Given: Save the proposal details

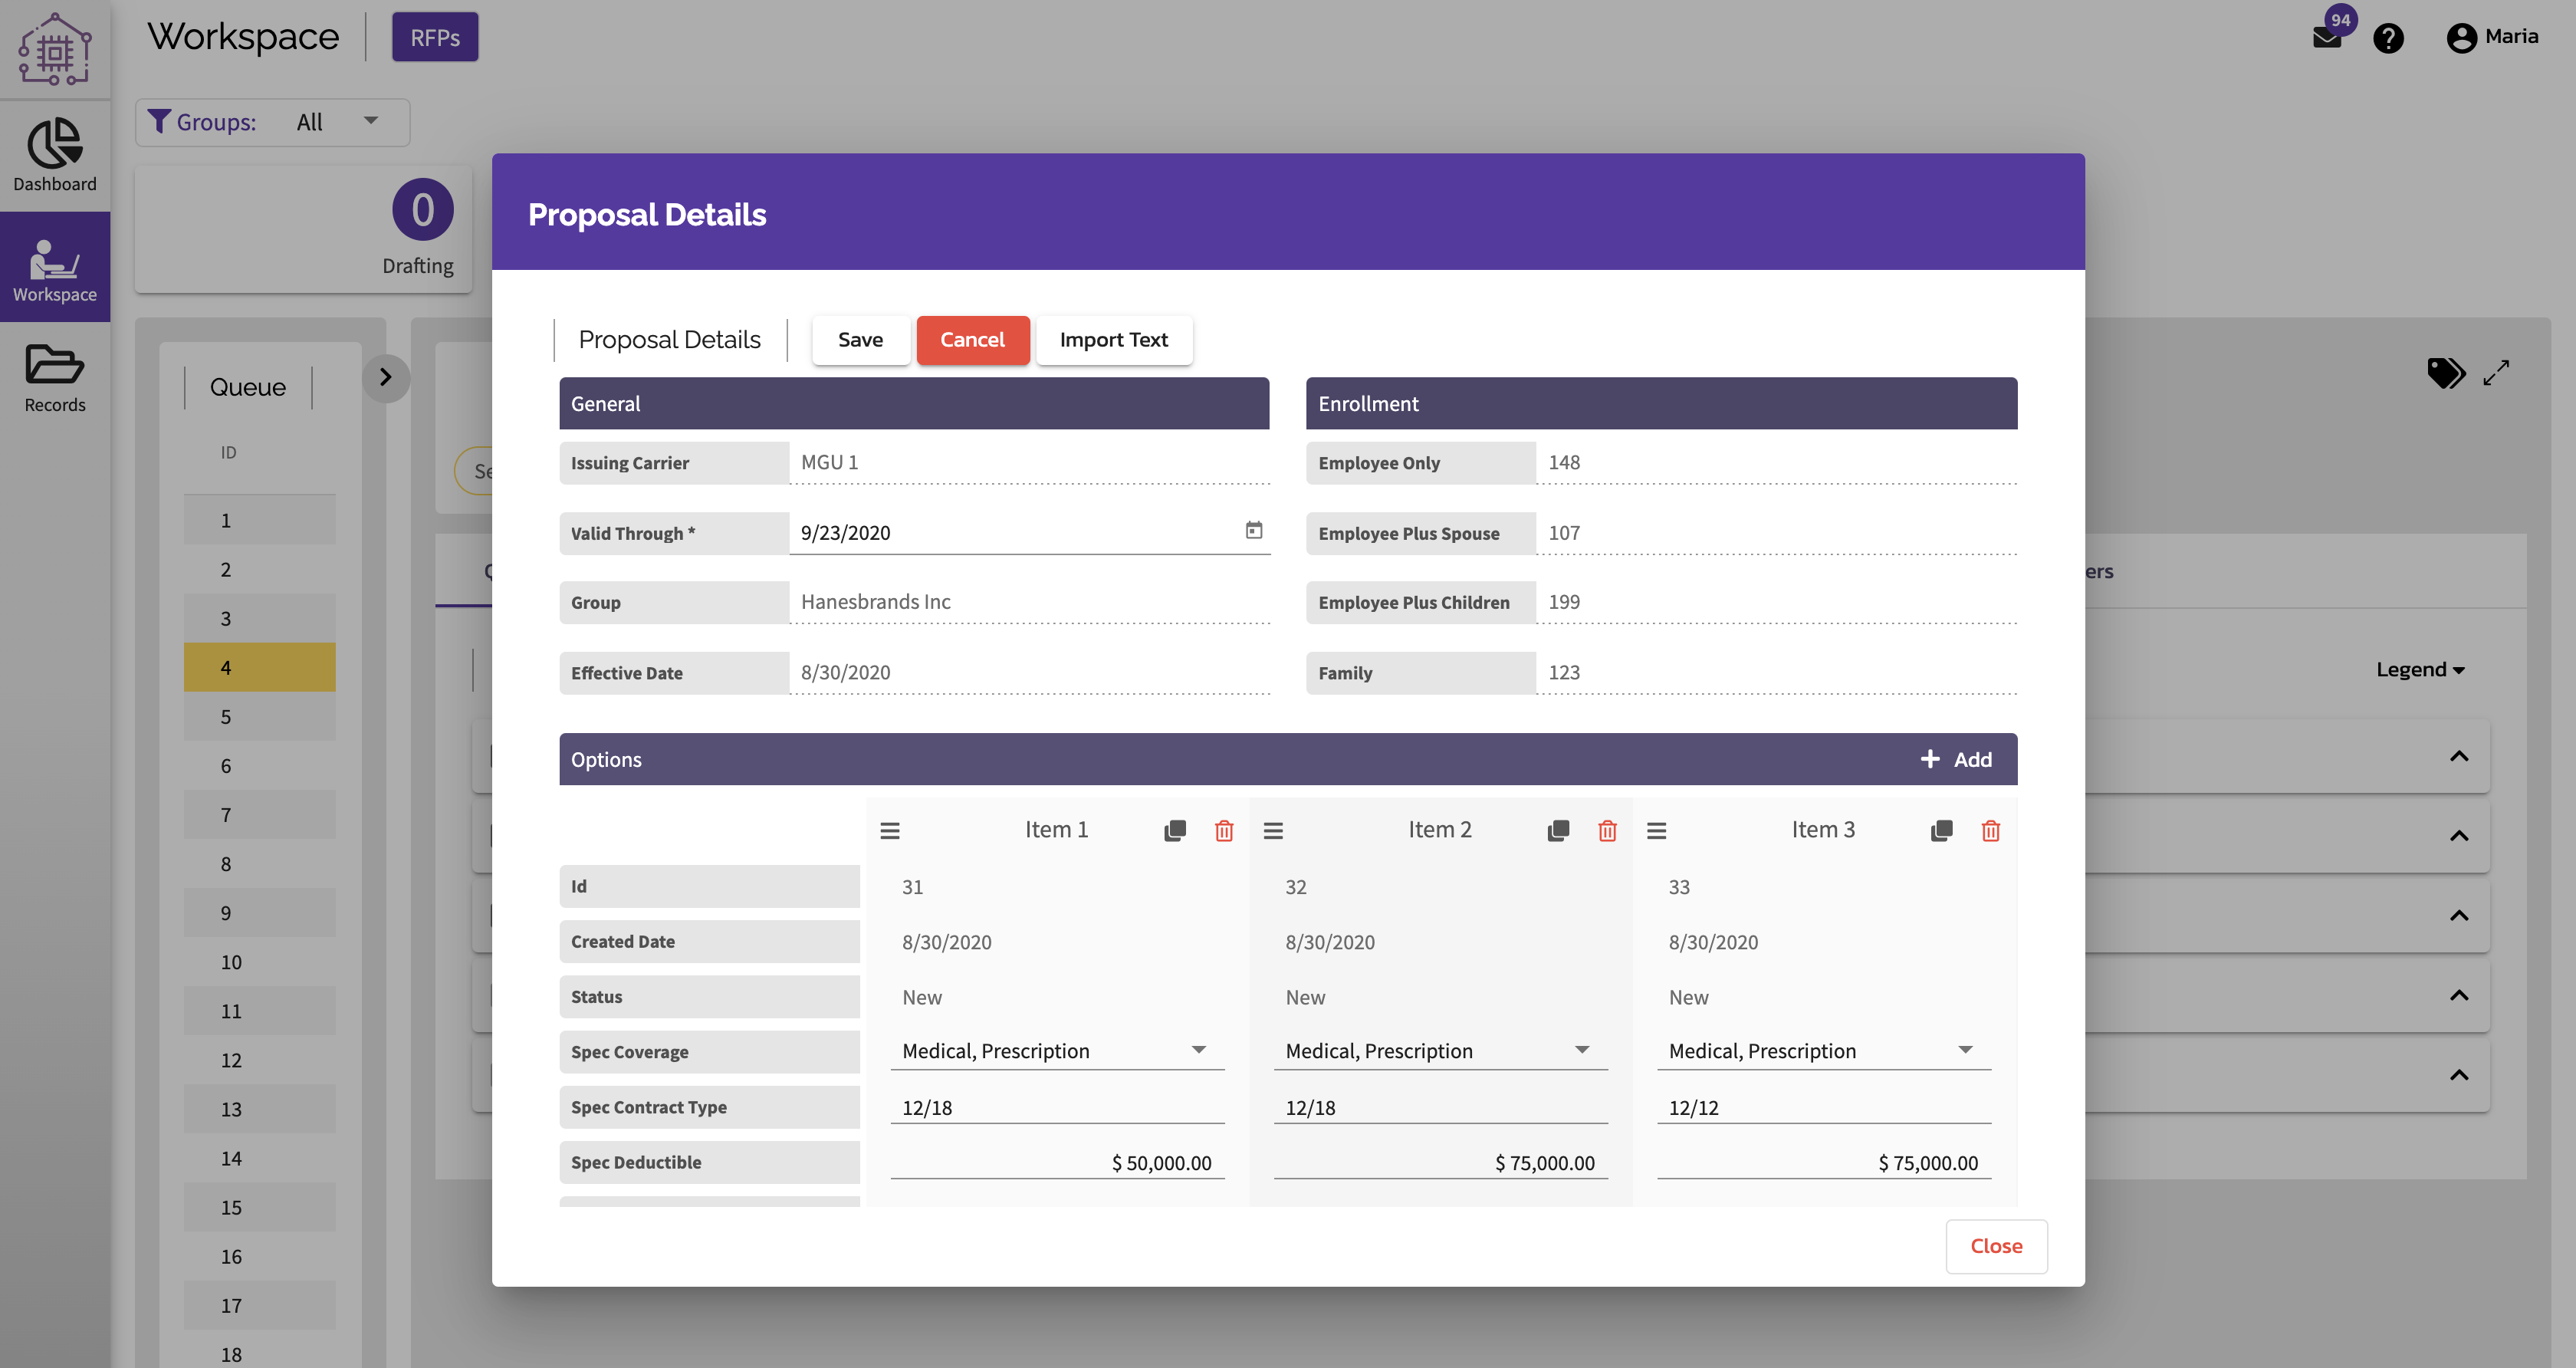Looking at the screenshot, I should 860,340.
